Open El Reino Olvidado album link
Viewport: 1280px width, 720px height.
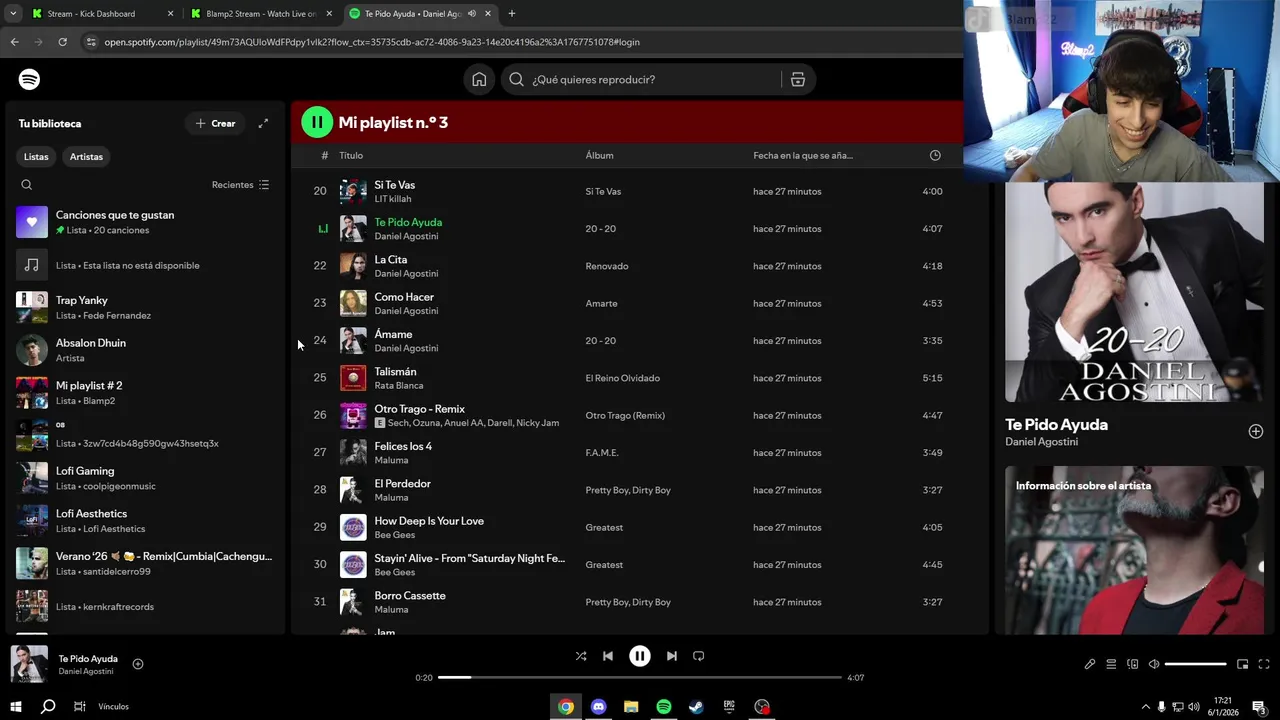622,378
